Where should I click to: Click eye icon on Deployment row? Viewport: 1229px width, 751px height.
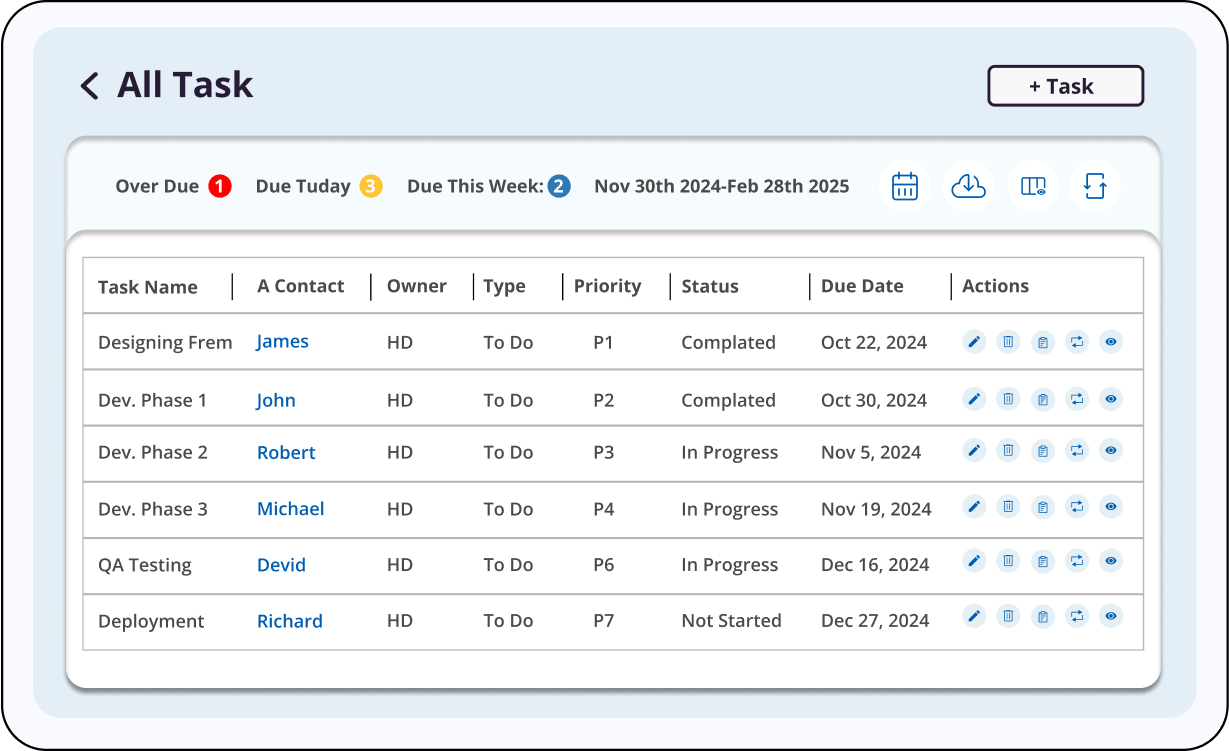tap(1110, 616)
